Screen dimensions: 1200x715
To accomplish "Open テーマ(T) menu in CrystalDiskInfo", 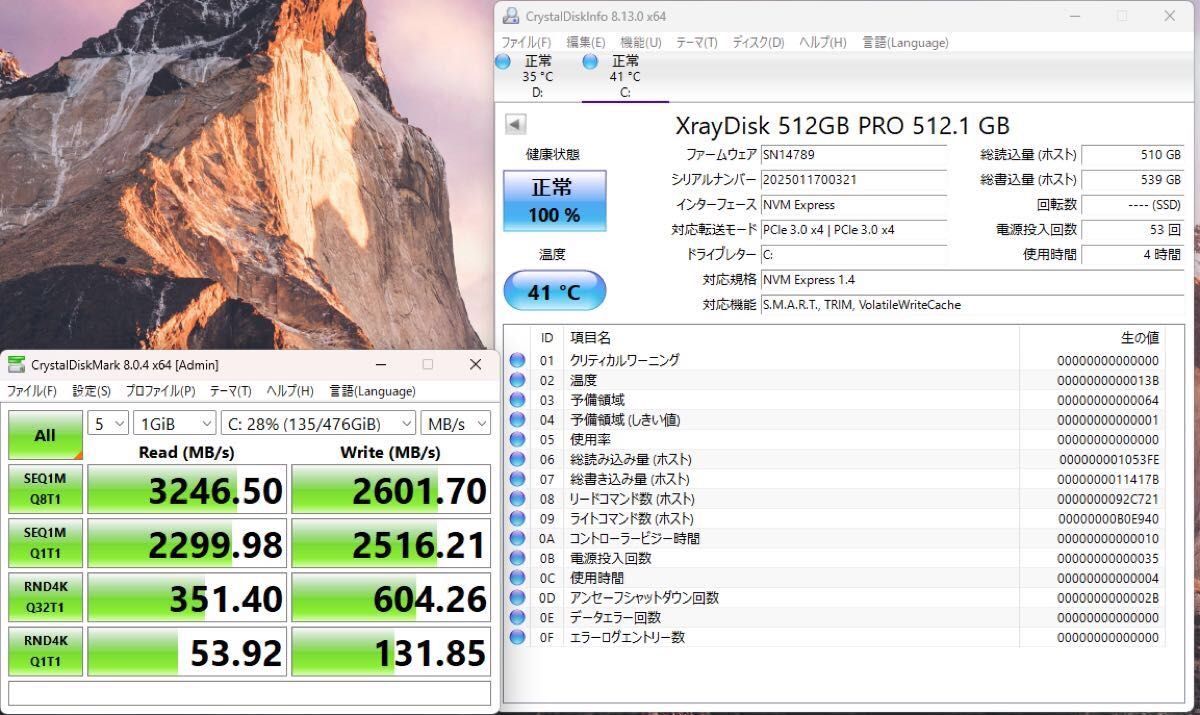I will pos(697,42).
